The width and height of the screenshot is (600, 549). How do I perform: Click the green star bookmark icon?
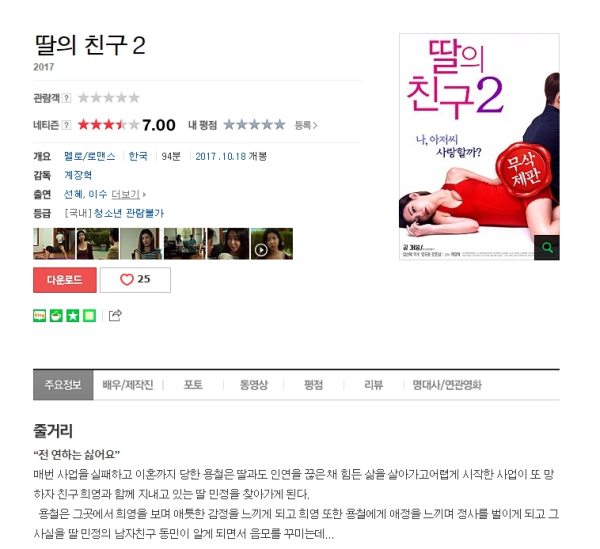tap(73, 316)
